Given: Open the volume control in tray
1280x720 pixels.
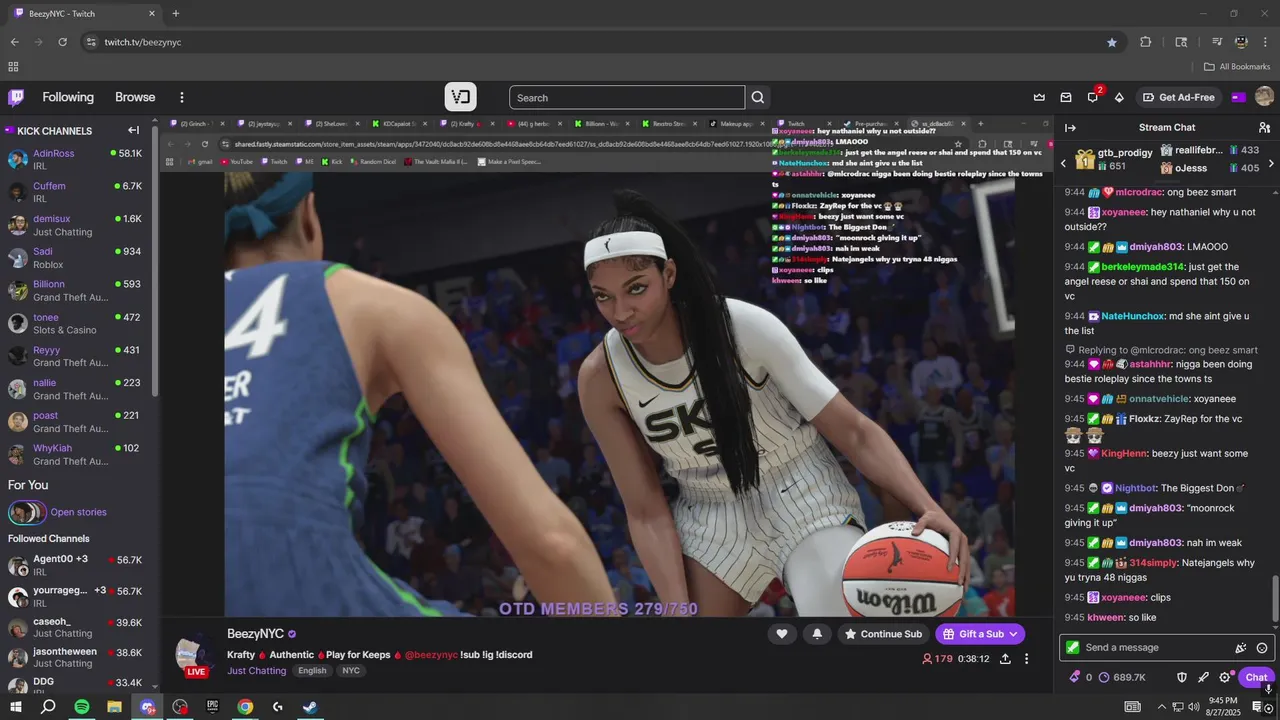Looking at the screenshot, I should [x=1194, y=707].
